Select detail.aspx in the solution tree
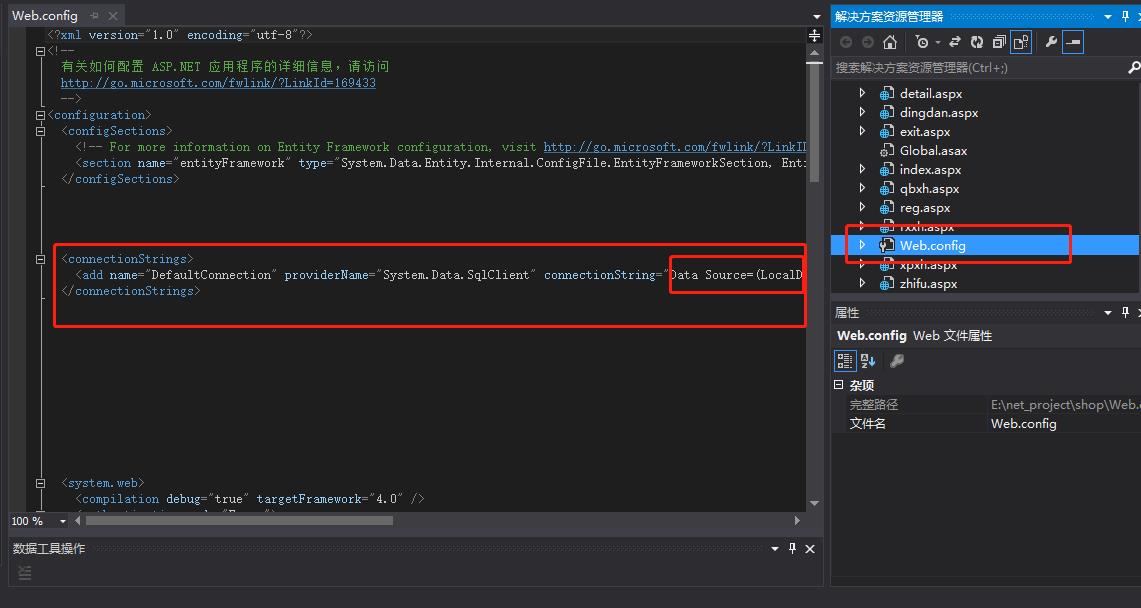1141x608 pixels. point(931,94)
